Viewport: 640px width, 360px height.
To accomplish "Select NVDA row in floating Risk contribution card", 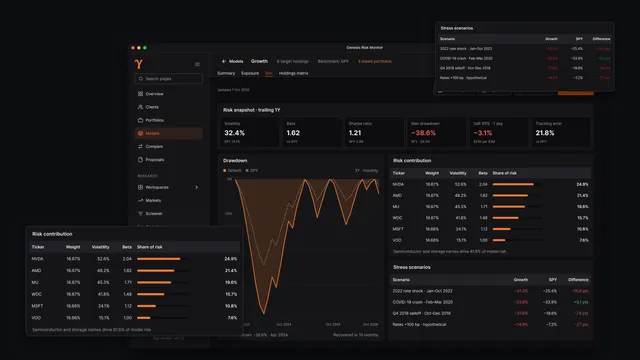I will tap(135, 259).
